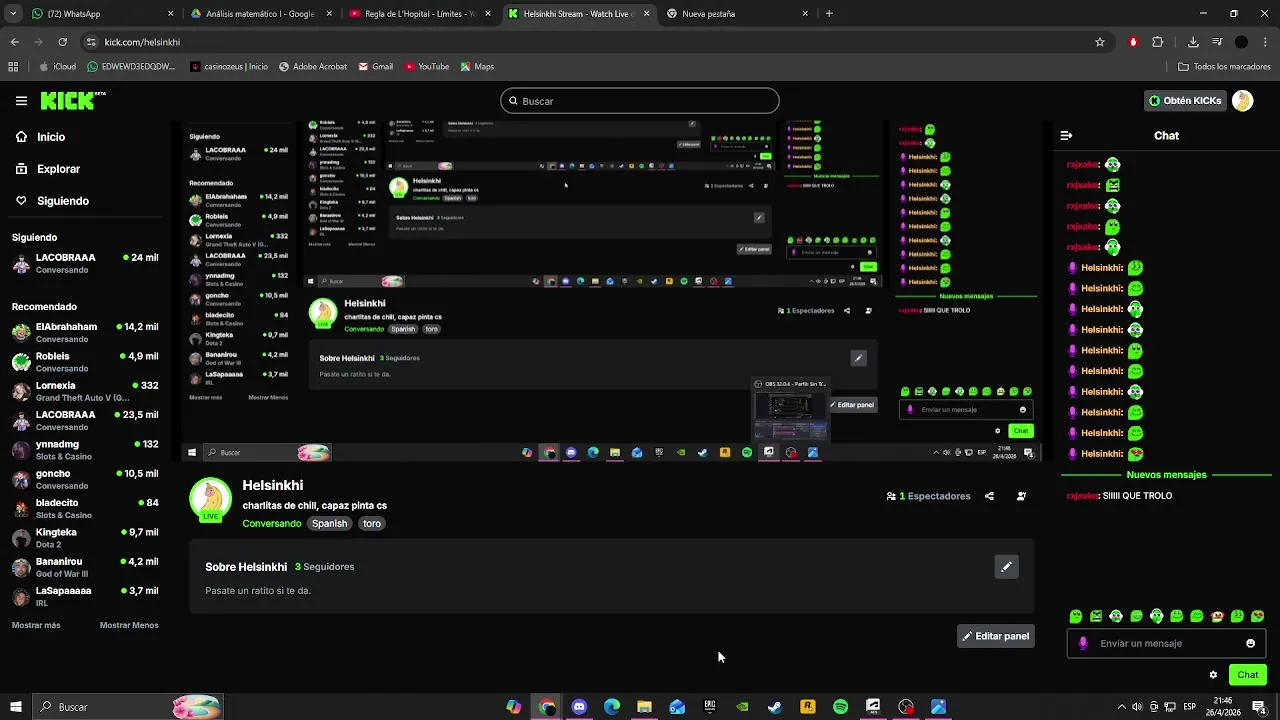Click the Helsinkhi avatar with LIVE badge
Image resolution: width=1280 pixels, height=720 pixels.
pos(210,501)
